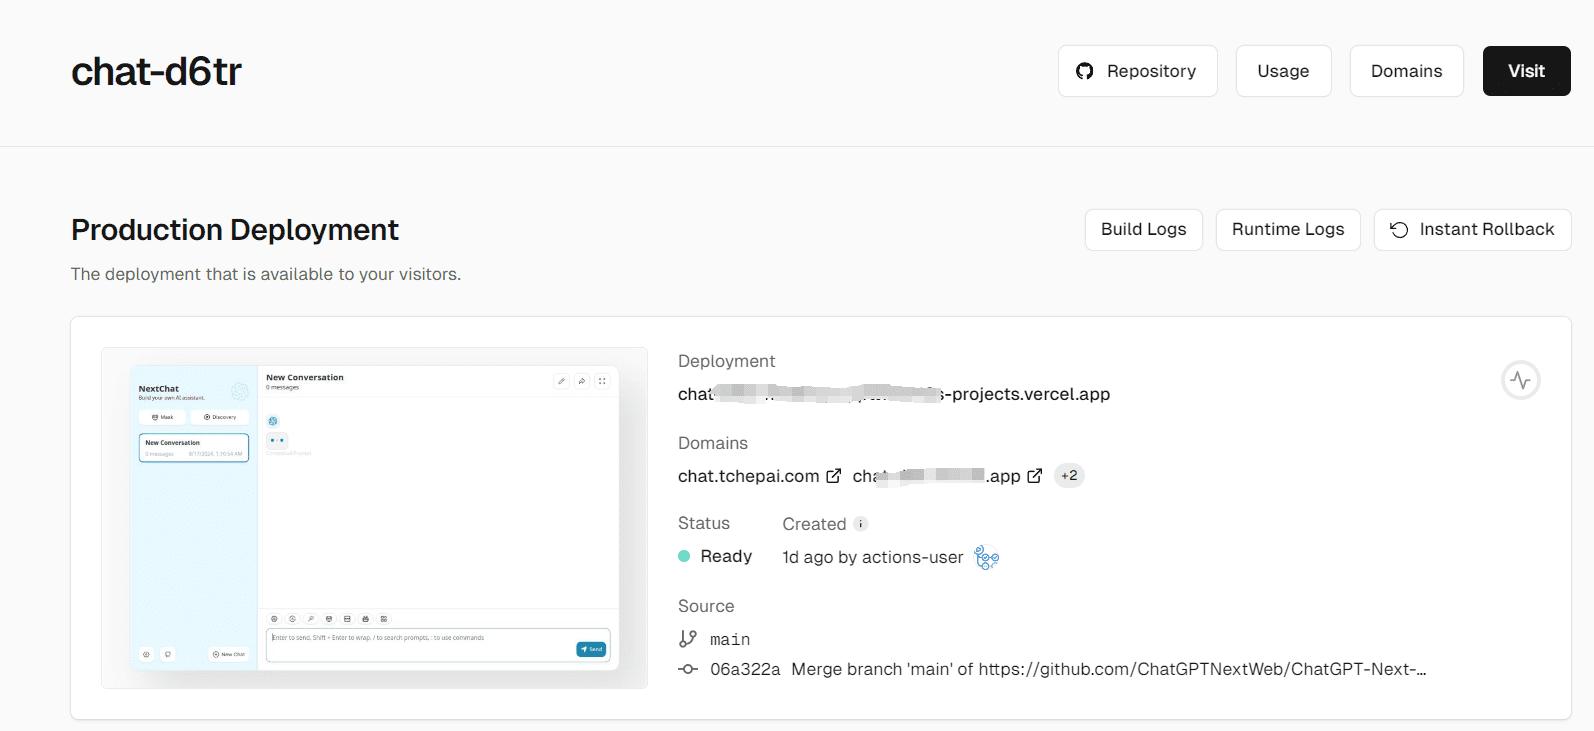Viewport: 1594px width, 731px height.
Task: Open the chat.tchepai.com domain link
Action: pyautogui.click(x=748, y=476)
